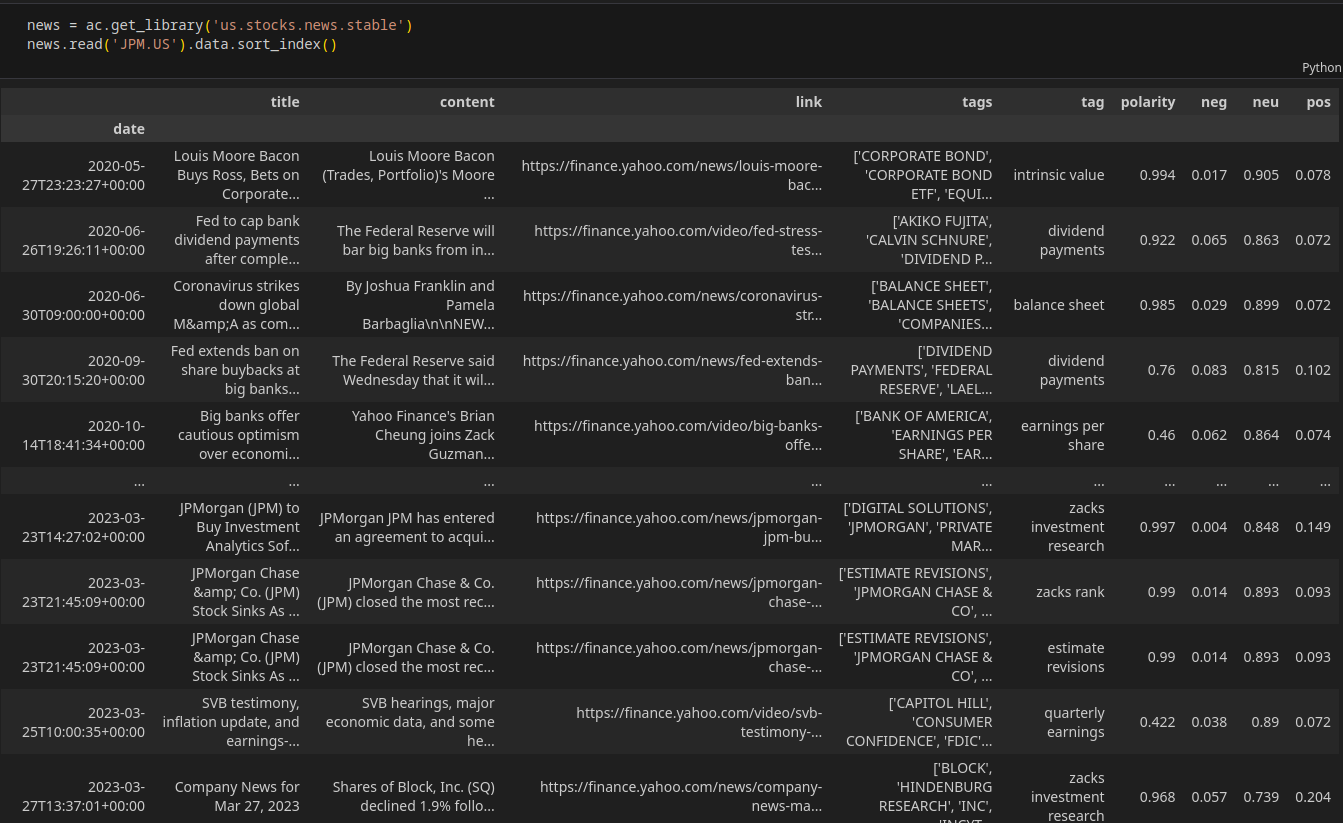The width and height of the screenshot is (1343, 823).
Task: Click the link column header
Action: pos(809,102)
